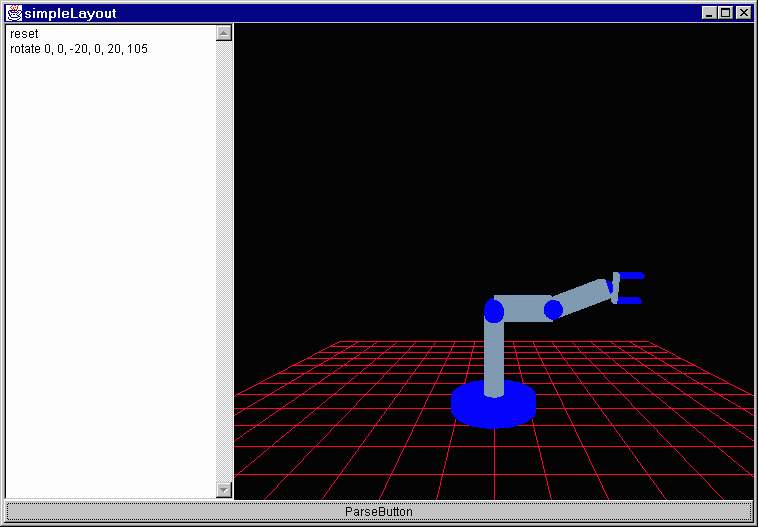Viewport: 758px width, 527px height.
Task: Click the Java coffee cup title icon
Action: click(x=13, y=13)
